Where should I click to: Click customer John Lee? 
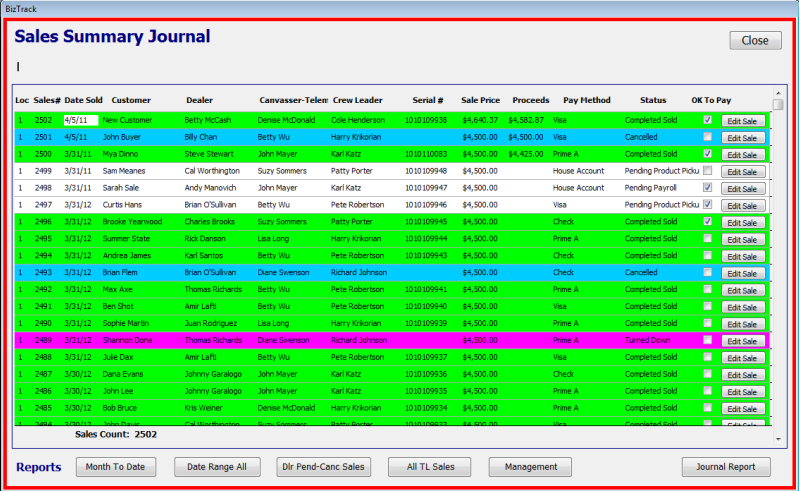click(118, 391)
